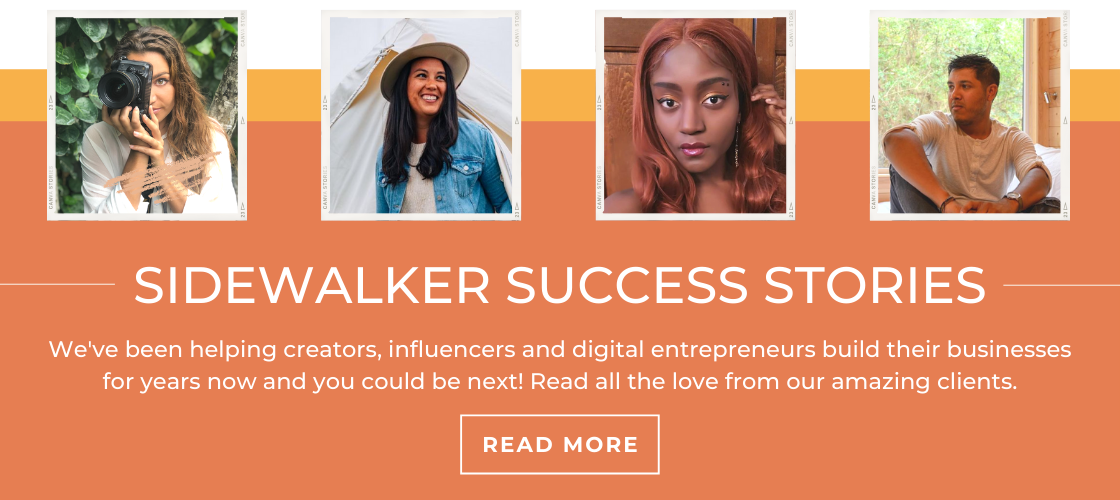Select the photo of woman holding camera
The width and height of the screenshot is (1120, 500).
tap(146, 115)
